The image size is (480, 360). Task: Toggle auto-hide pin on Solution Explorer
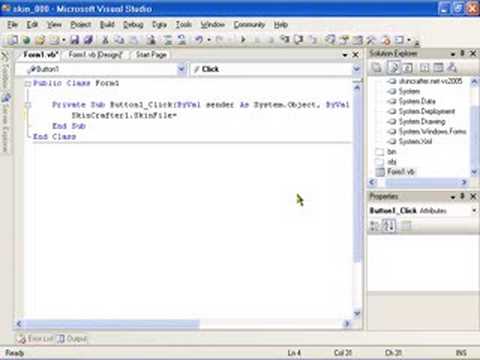[462, 53]
